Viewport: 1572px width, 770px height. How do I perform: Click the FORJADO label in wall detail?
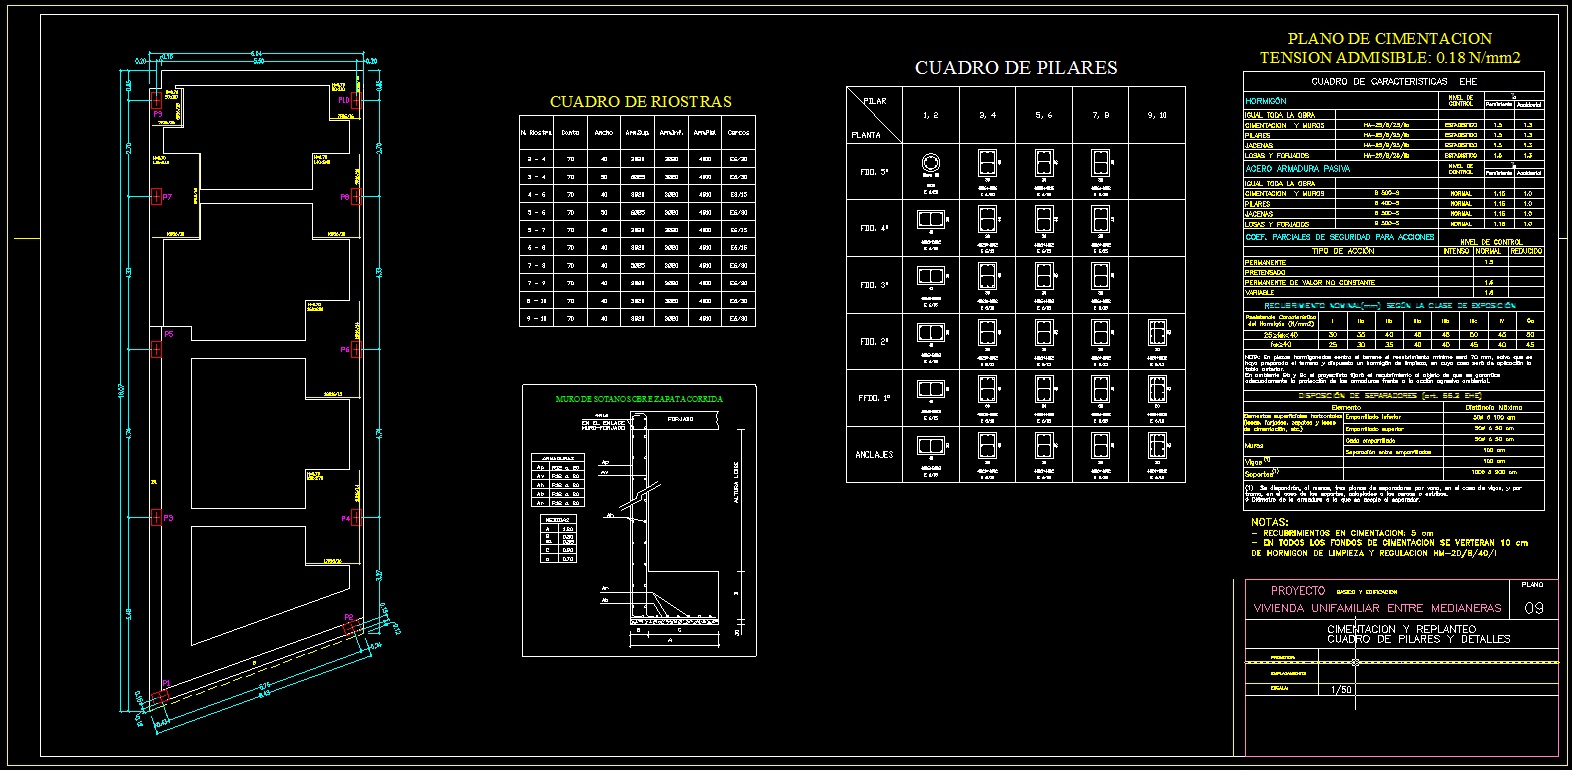pyautogui.click(x=681, y=419)
